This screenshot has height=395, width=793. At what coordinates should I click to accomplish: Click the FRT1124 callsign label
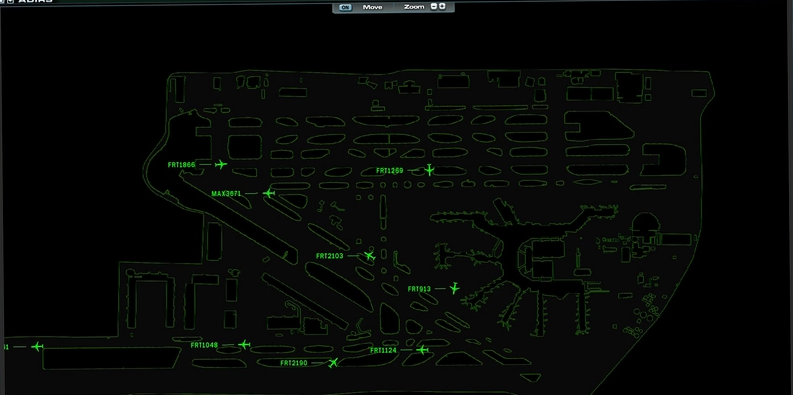(383, 350)
